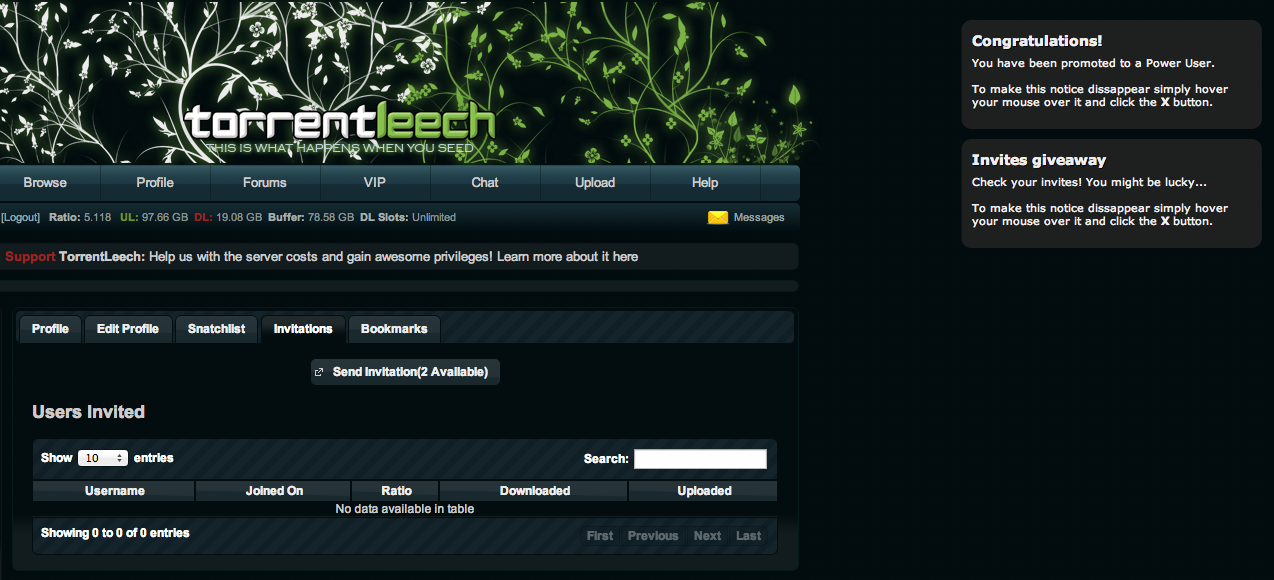Image resolution: width=1274 pixels, height=580 pixels.
Task: Click Send Invitation (2 Available) button
Action: click(x=405, y=372)
